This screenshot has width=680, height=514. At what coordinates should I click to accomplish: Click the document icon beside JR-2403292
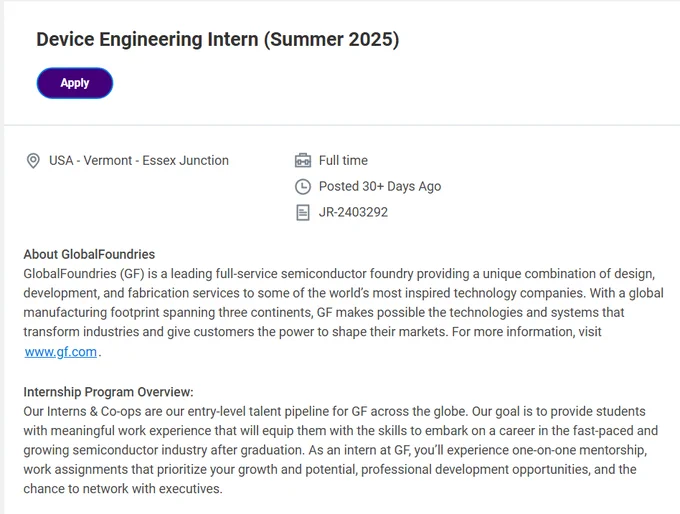click(303, 213)
